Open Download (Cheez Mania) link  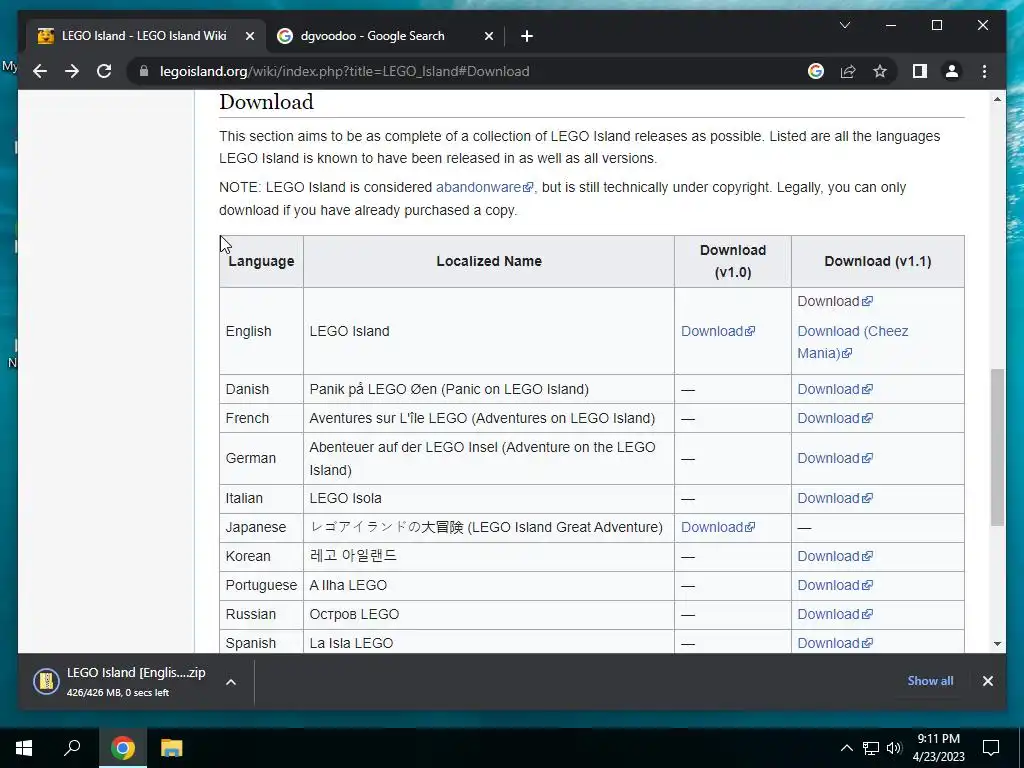pyautogui.click(x=852, y=342)
